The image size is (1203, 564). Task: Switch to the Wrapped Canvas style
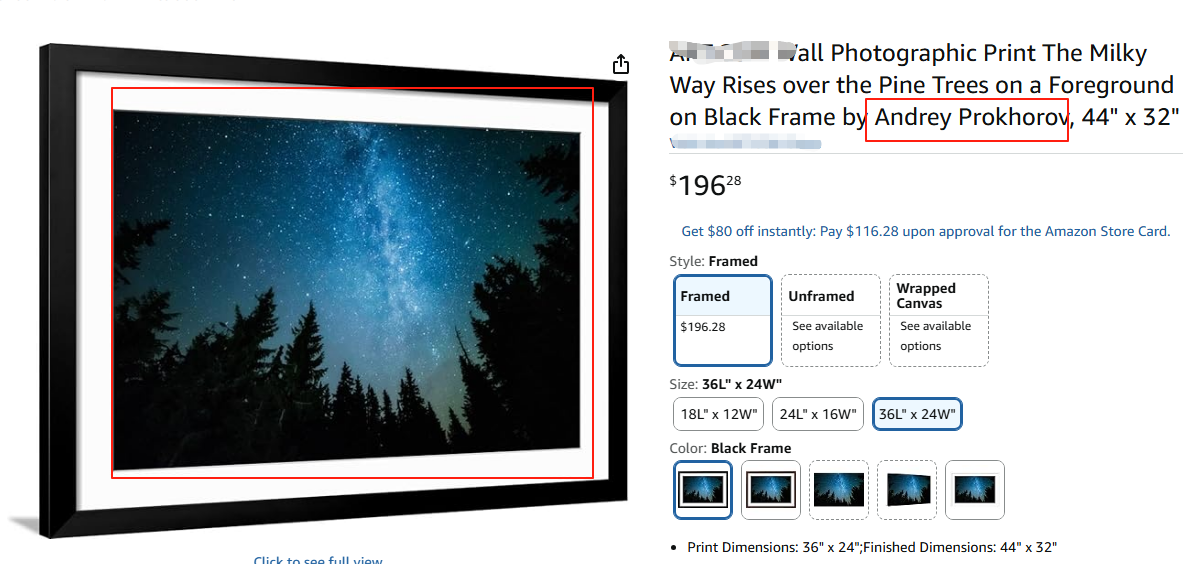pyautogui.click(x=939, y=320)
